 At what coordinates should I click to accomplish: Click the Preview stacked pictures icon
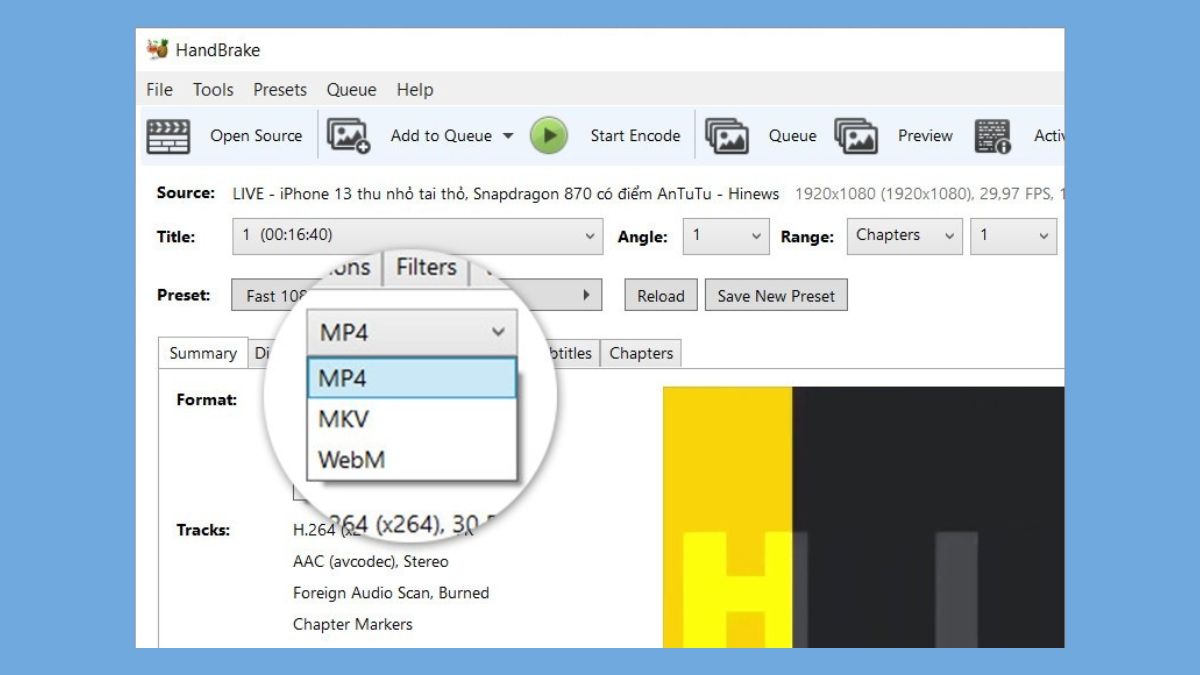[856, 136]
